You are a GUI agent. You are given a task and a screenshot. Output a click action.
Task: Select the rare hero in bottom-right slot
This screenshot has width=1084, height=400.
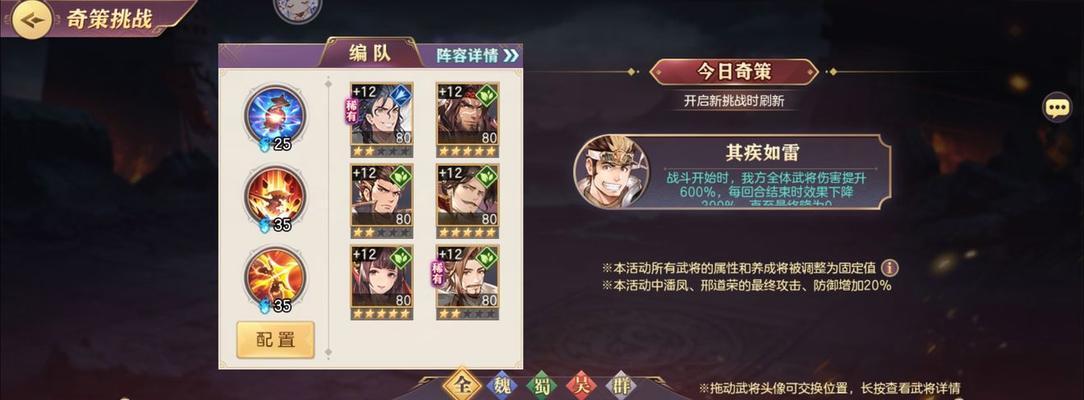467,283
